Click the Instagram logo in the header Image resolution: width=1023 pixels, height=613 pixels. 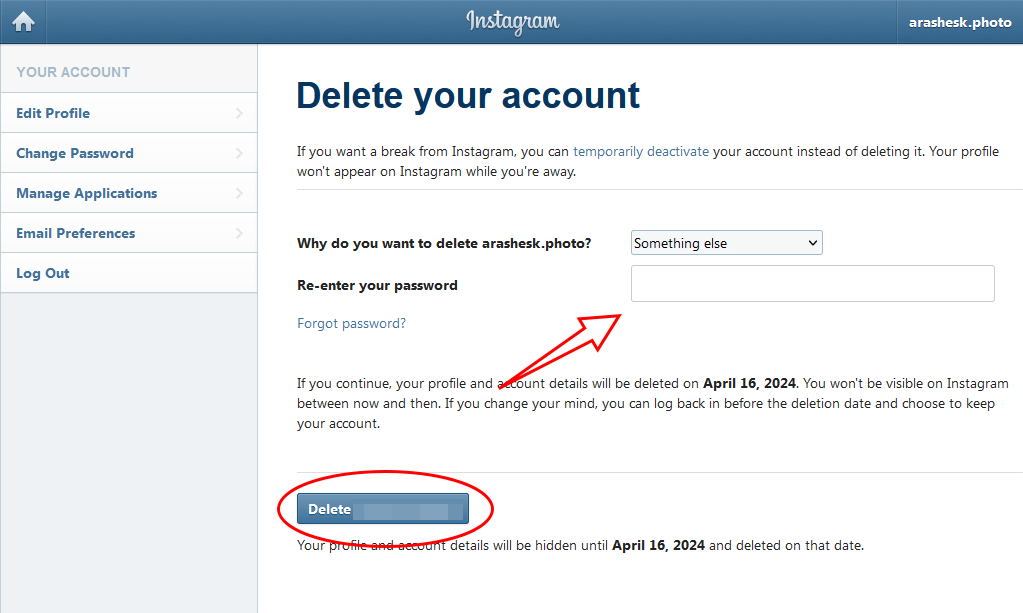pyautogui.click(x=512, y=21)
